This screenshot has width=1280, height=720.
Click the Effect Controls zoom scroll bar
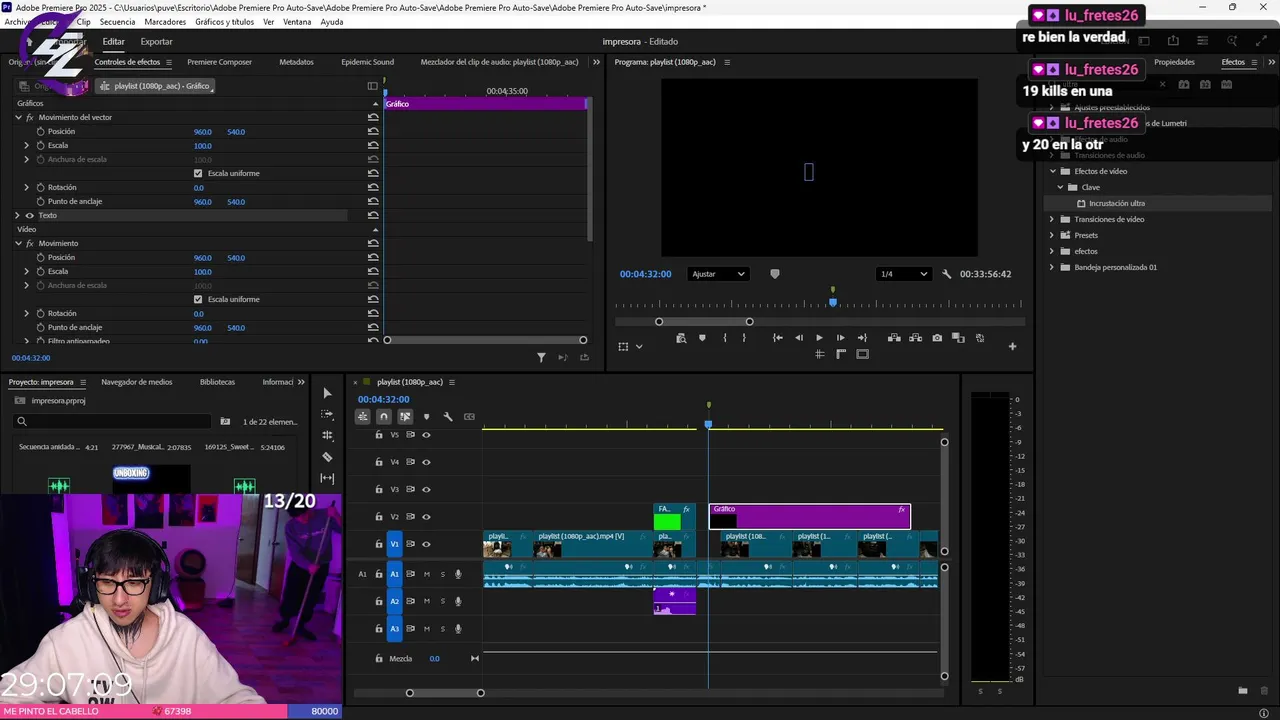485,340
